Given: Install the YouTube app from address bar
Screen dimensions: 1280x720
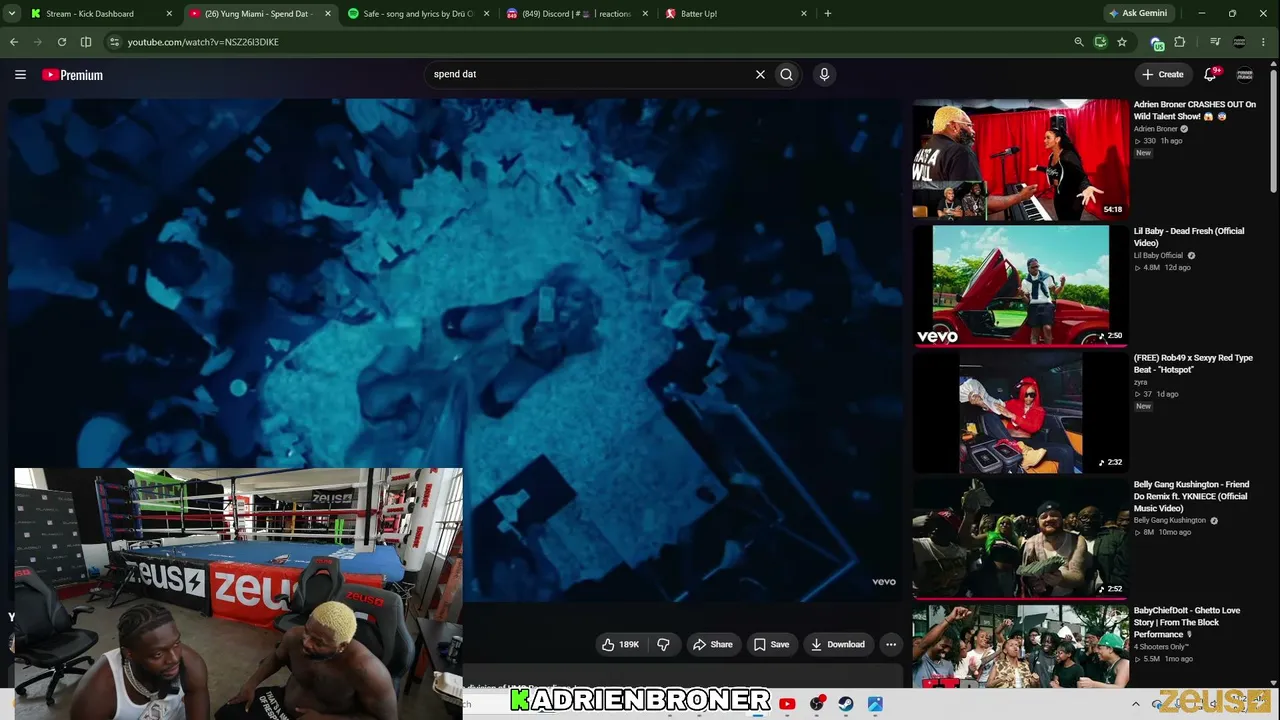Looking at the screenshot, I should (1100, 42).
